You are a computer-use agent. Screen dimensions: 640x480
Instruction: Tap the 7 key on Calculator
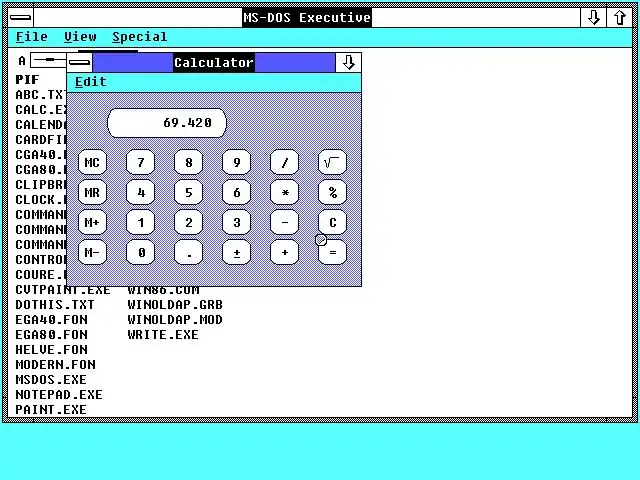pos(140,162)
